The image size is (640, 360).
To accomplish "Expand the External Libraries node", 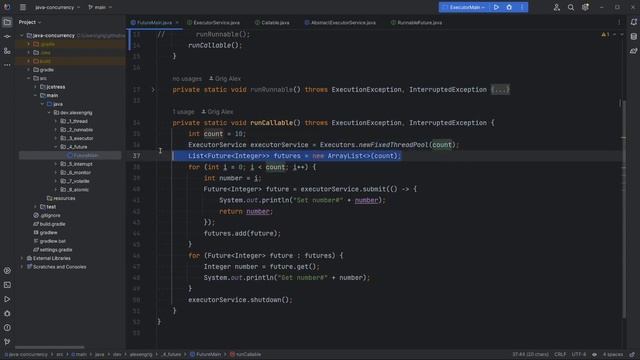I will 22,258.
